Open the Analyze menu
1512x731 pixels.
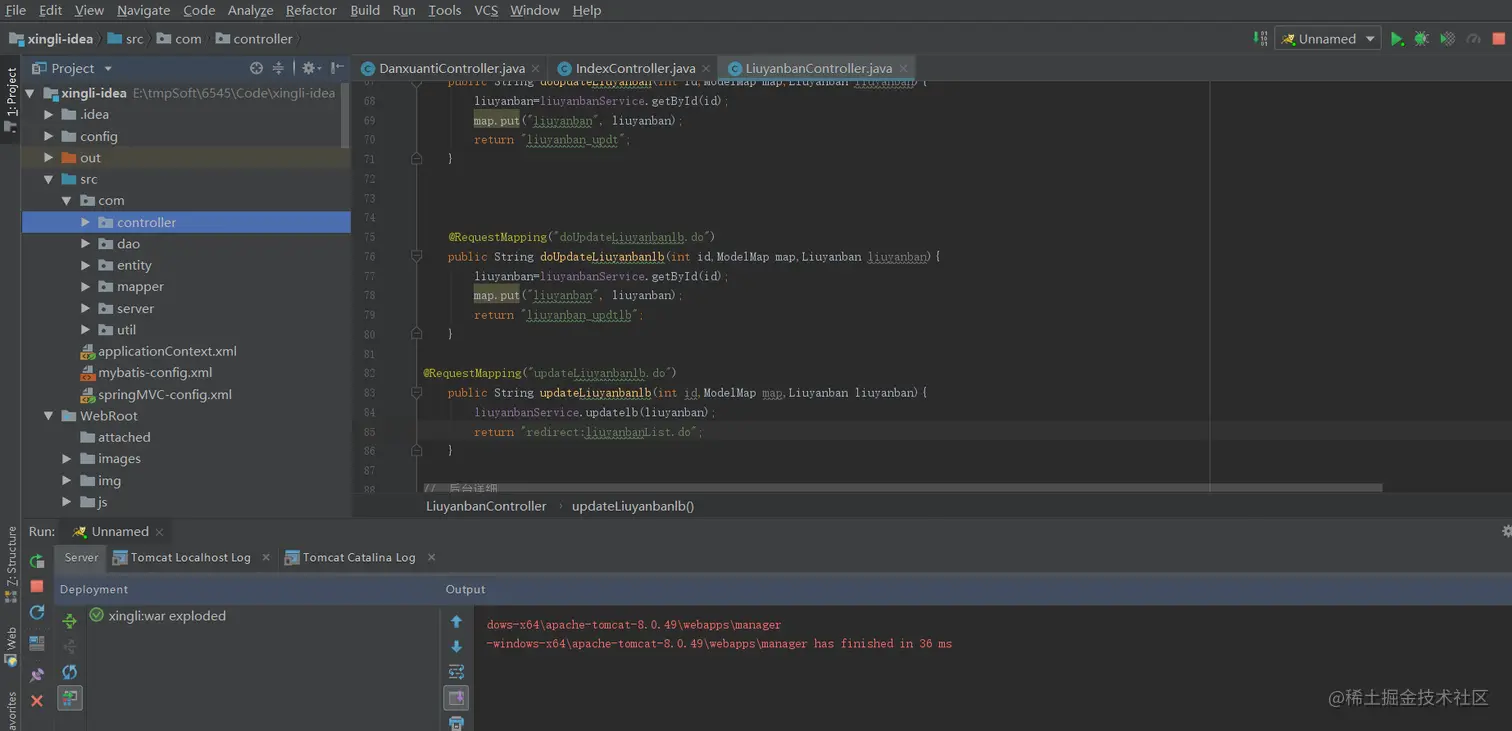250,10
